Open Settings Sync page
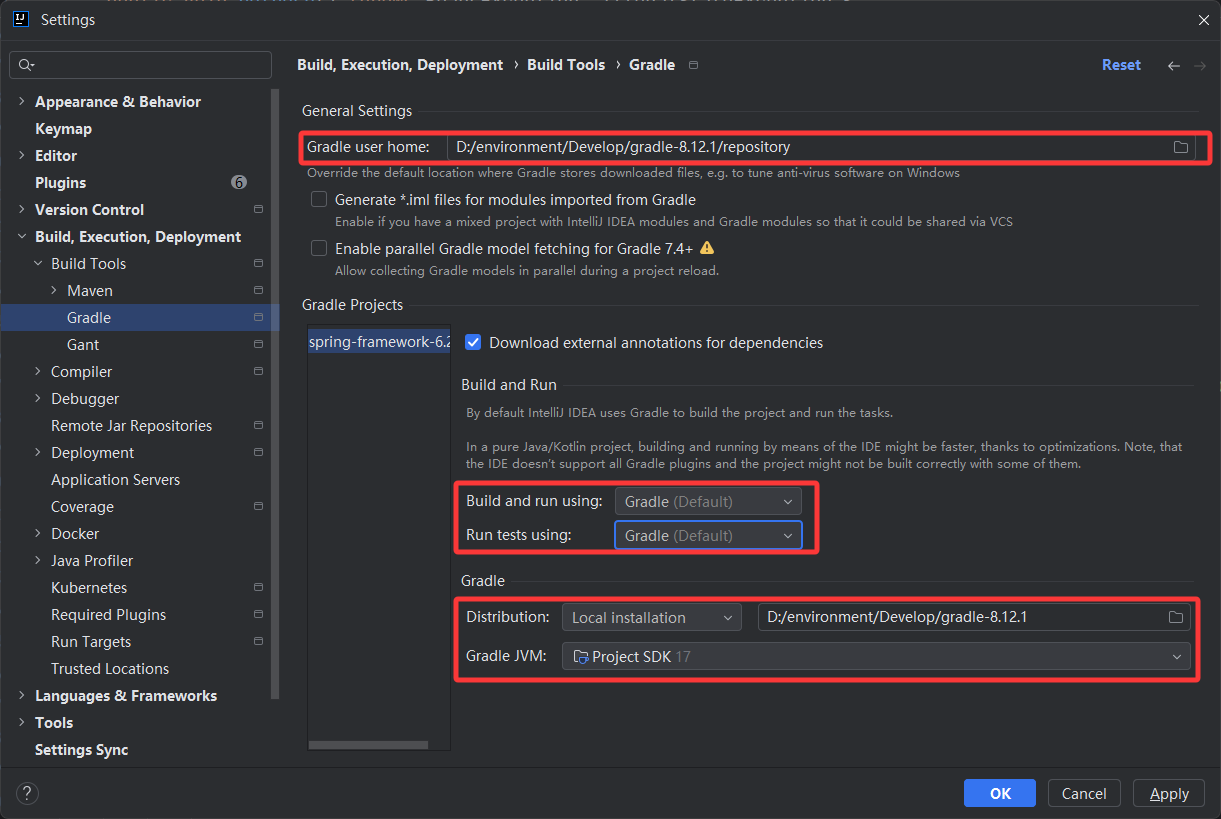 81,750
